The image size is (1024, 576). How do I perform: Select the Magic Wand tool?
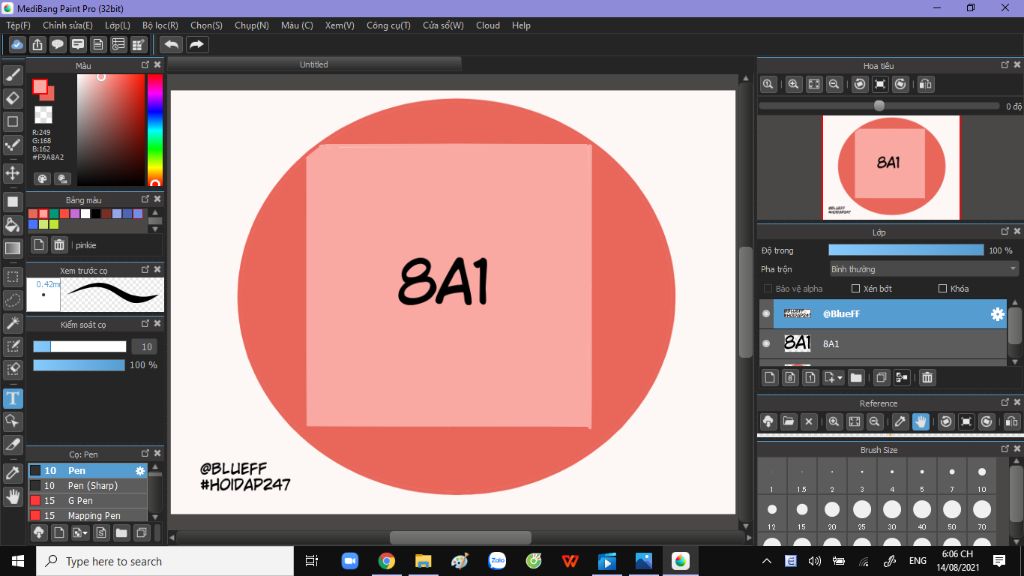click(x=12, y=323)
